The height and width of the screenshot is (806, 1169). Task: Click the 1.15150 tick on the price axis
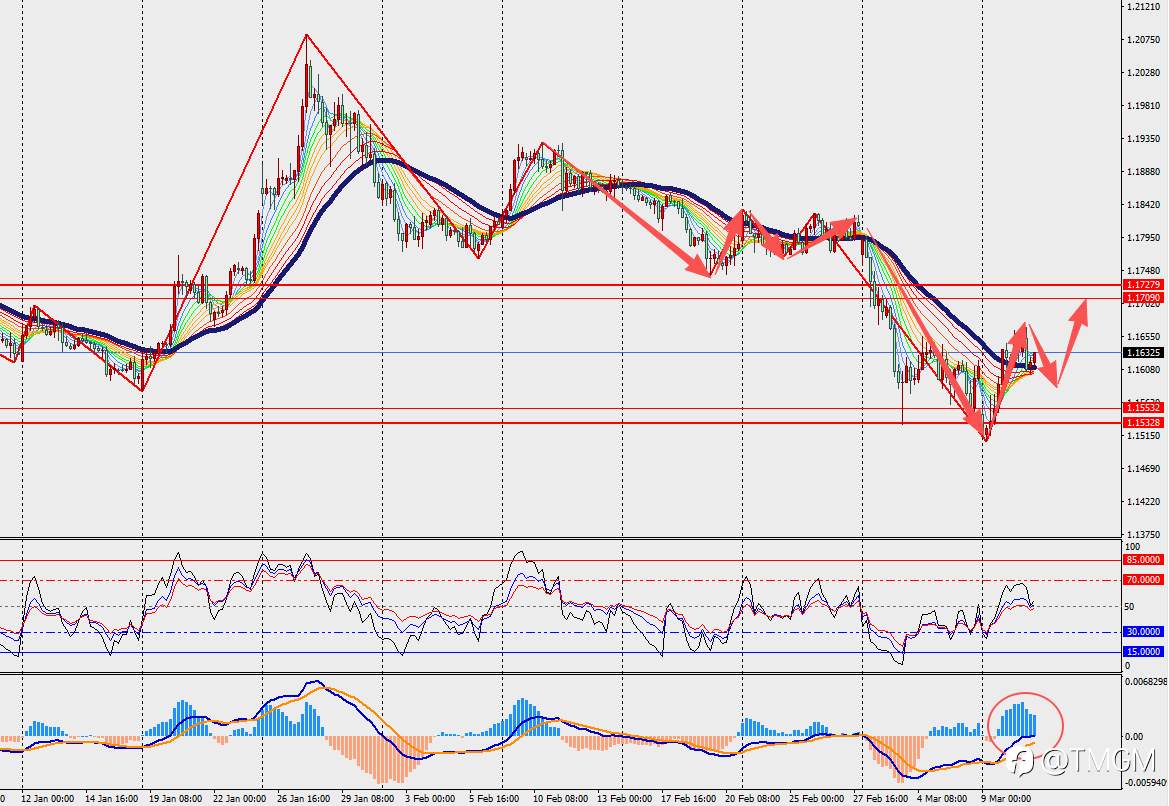1143,435
